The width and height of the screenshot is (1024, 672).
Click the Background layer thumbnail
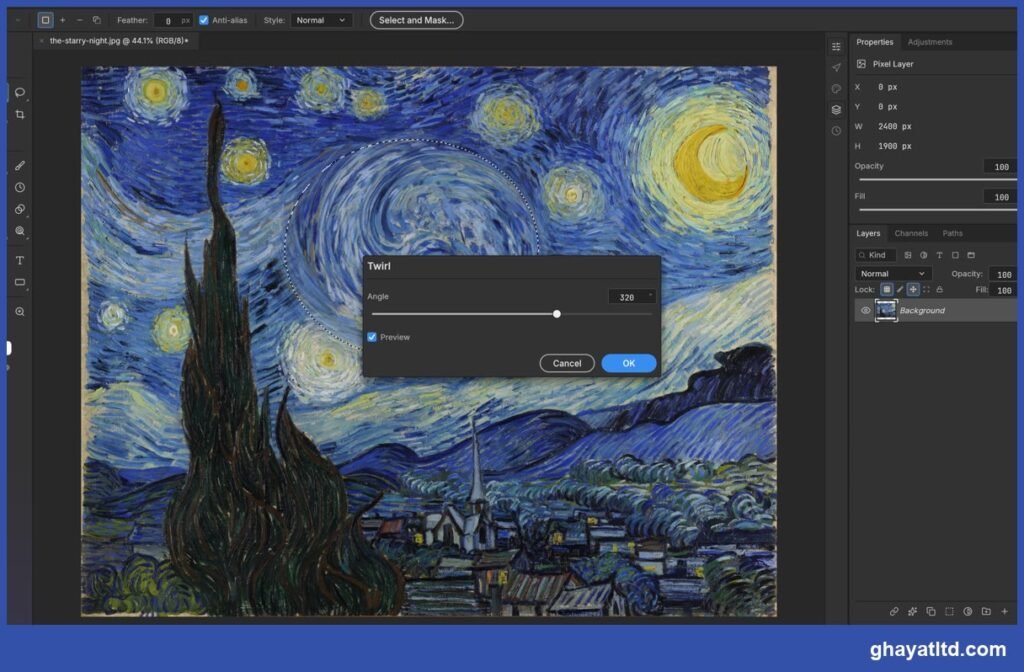pyautogui.click(x=886, y=310)
